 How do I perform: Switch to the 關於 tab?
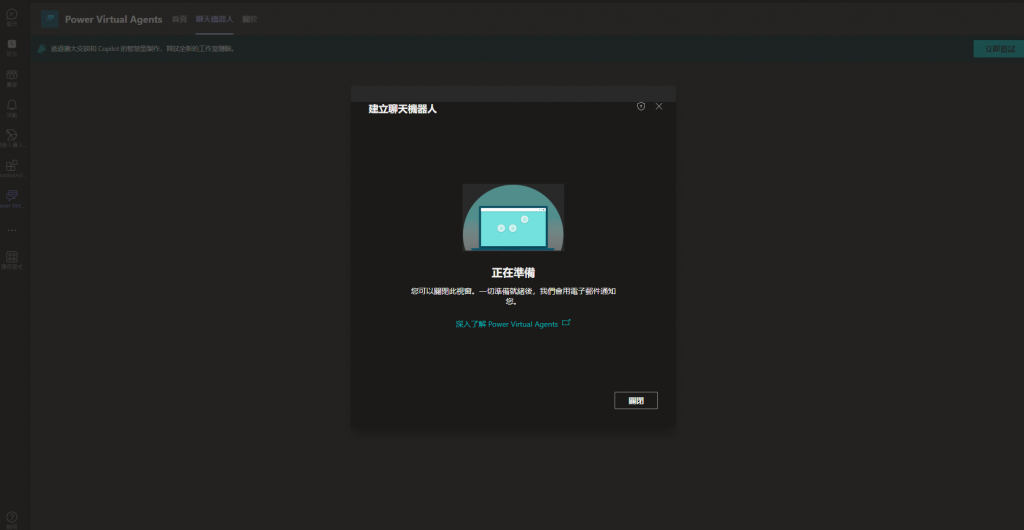[x=249, y=19]
